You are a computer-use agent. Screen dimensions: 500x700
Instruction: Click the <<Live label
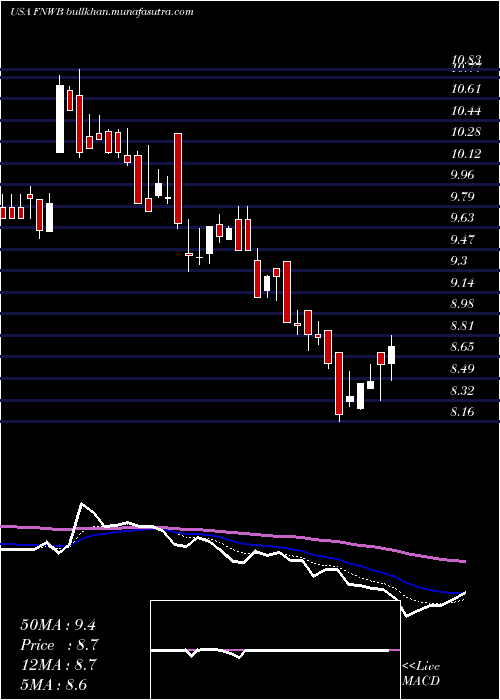click(421, 667)
